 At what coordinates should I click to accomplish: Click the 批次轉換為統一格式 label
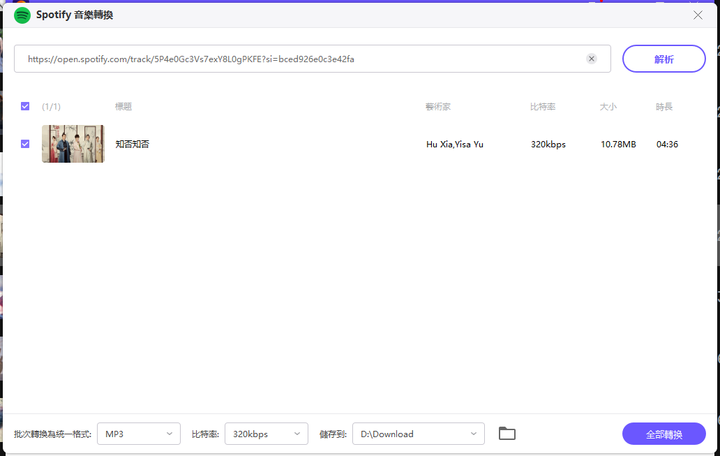(53, 434)
